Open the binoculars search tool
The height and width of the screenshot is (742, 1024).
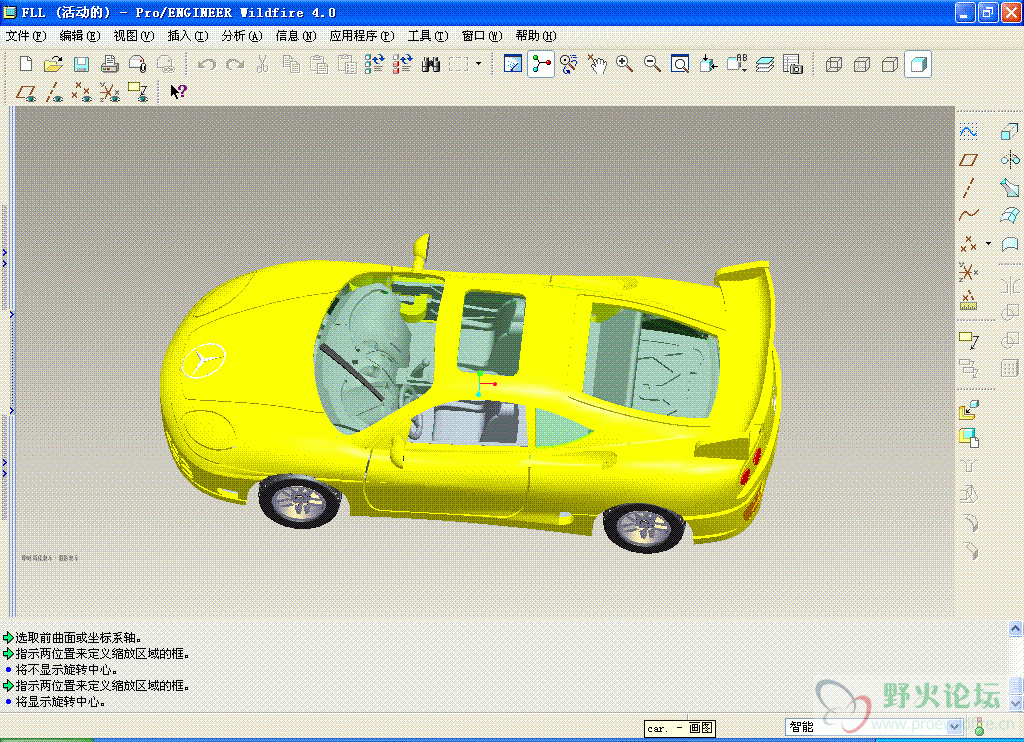(430, 64)
